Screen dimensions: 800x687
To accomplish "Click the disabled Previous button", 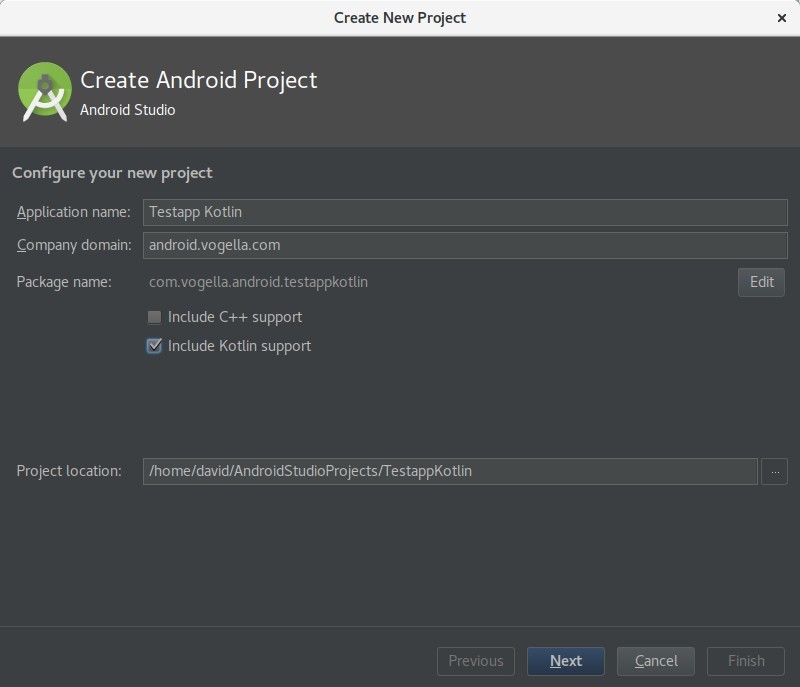I will click(x=476, y=661).
